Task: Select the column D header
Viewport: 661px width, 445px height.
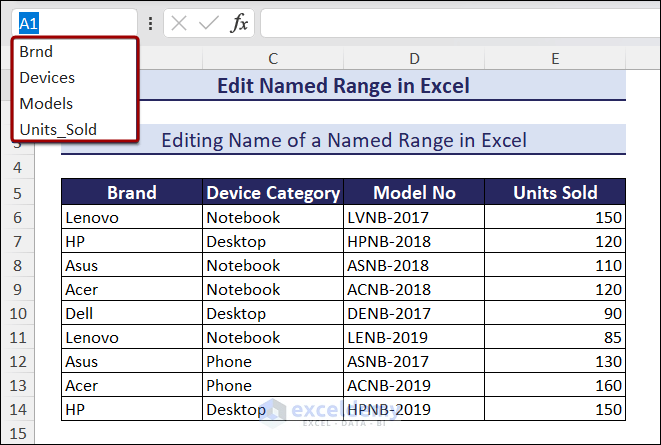Action: point(414,59)
